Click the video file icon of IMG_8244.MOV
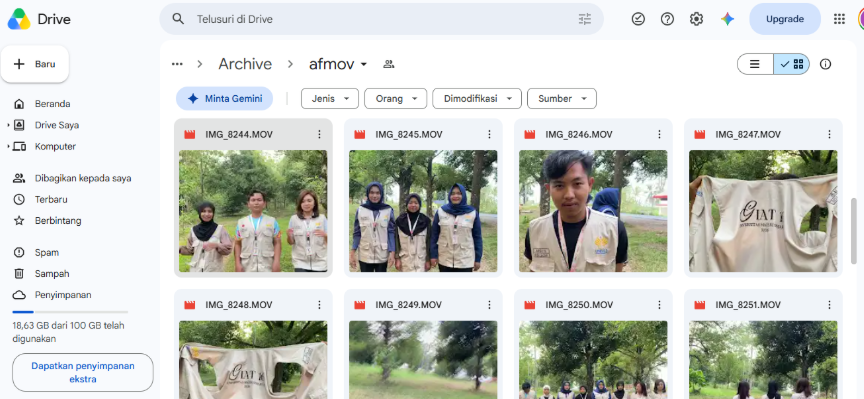 tap(190, 134)
